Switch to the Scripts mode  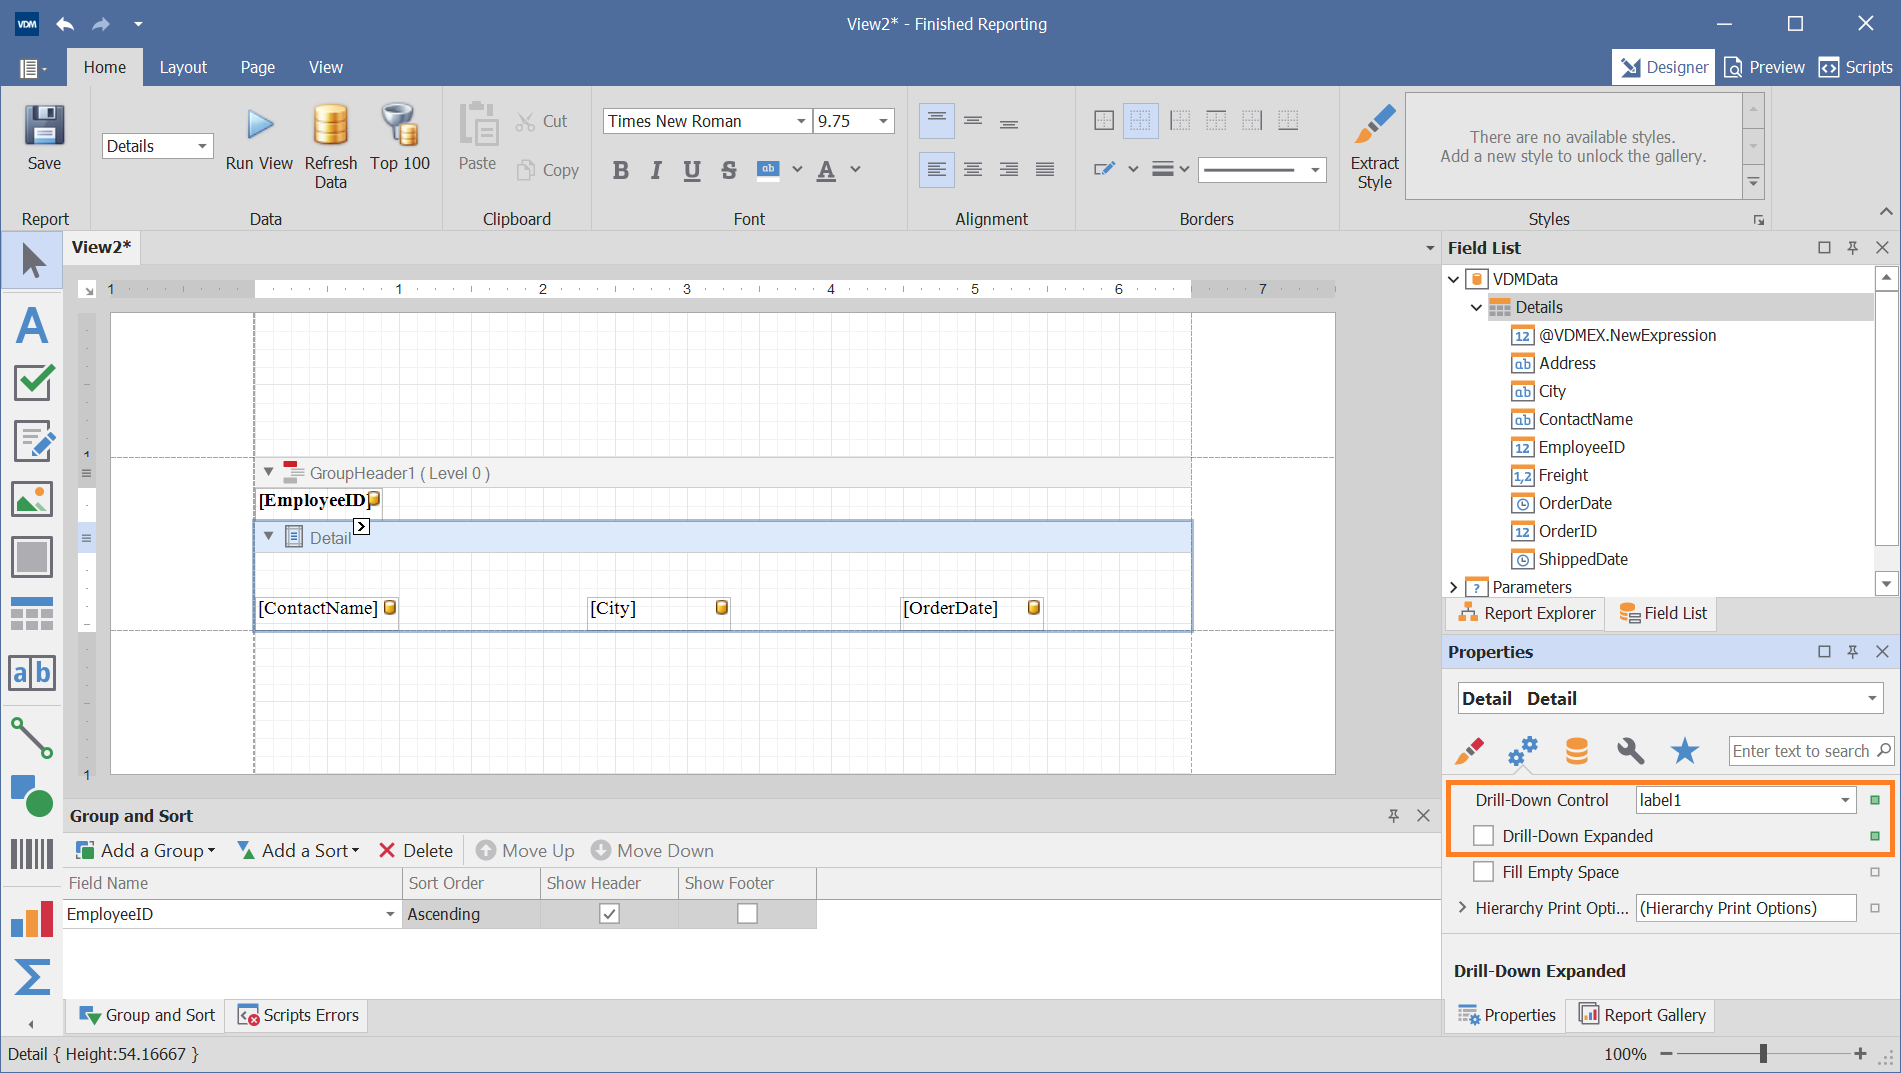[x=1856, y=67]
